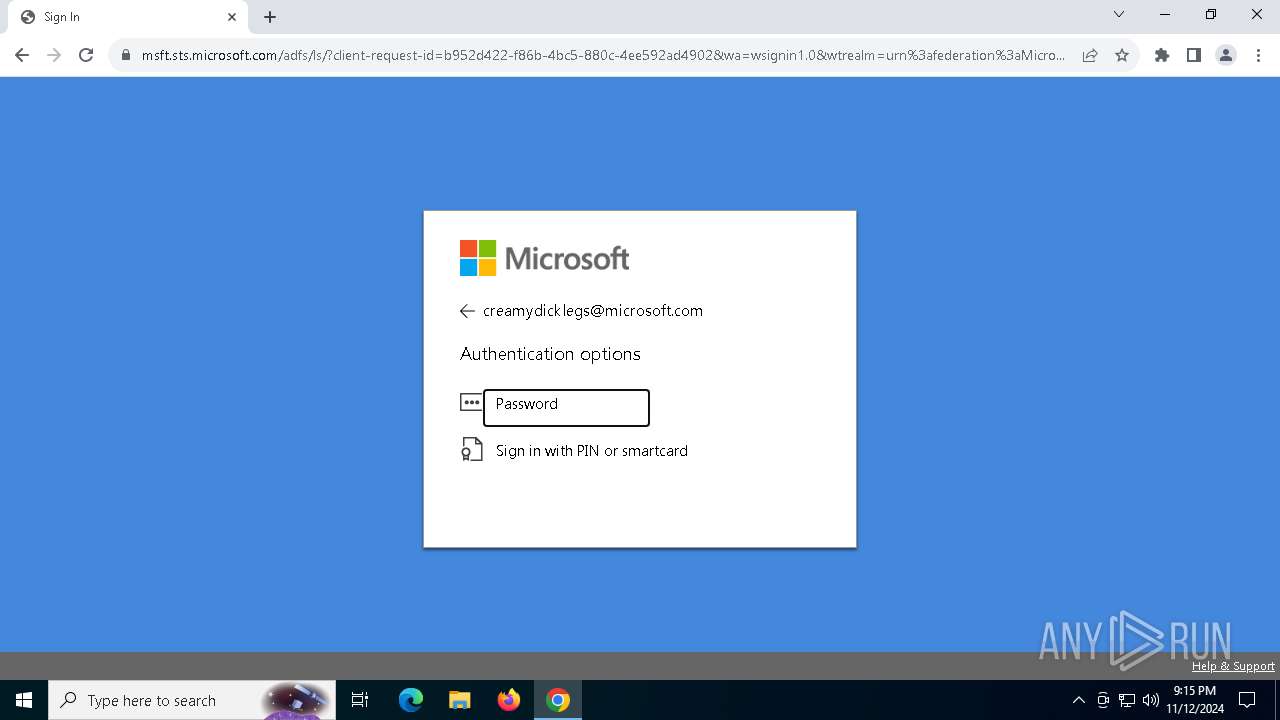The width and height of the screenshot is (1280, 720).
Task: Open the clock showing 9:15 PM
Action: 1195,700
